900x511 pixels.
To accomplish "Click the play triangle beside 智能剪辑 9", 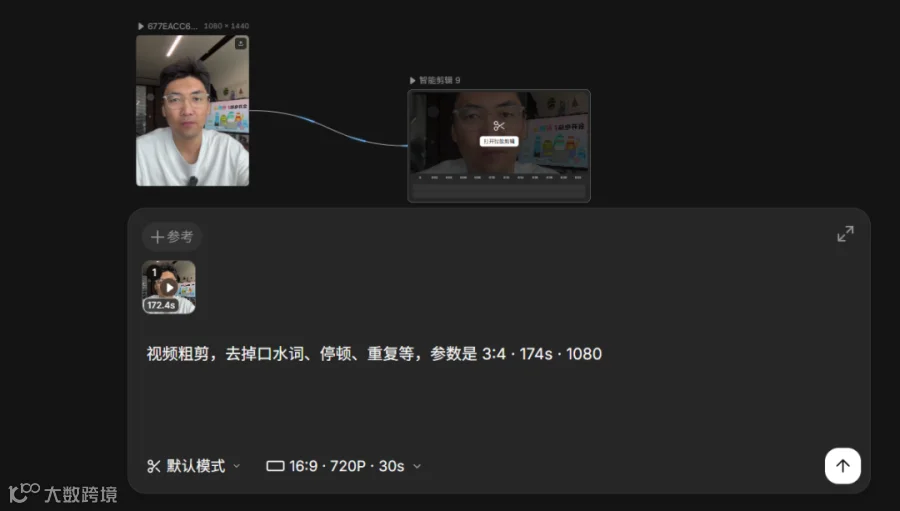I will point(412,80).
